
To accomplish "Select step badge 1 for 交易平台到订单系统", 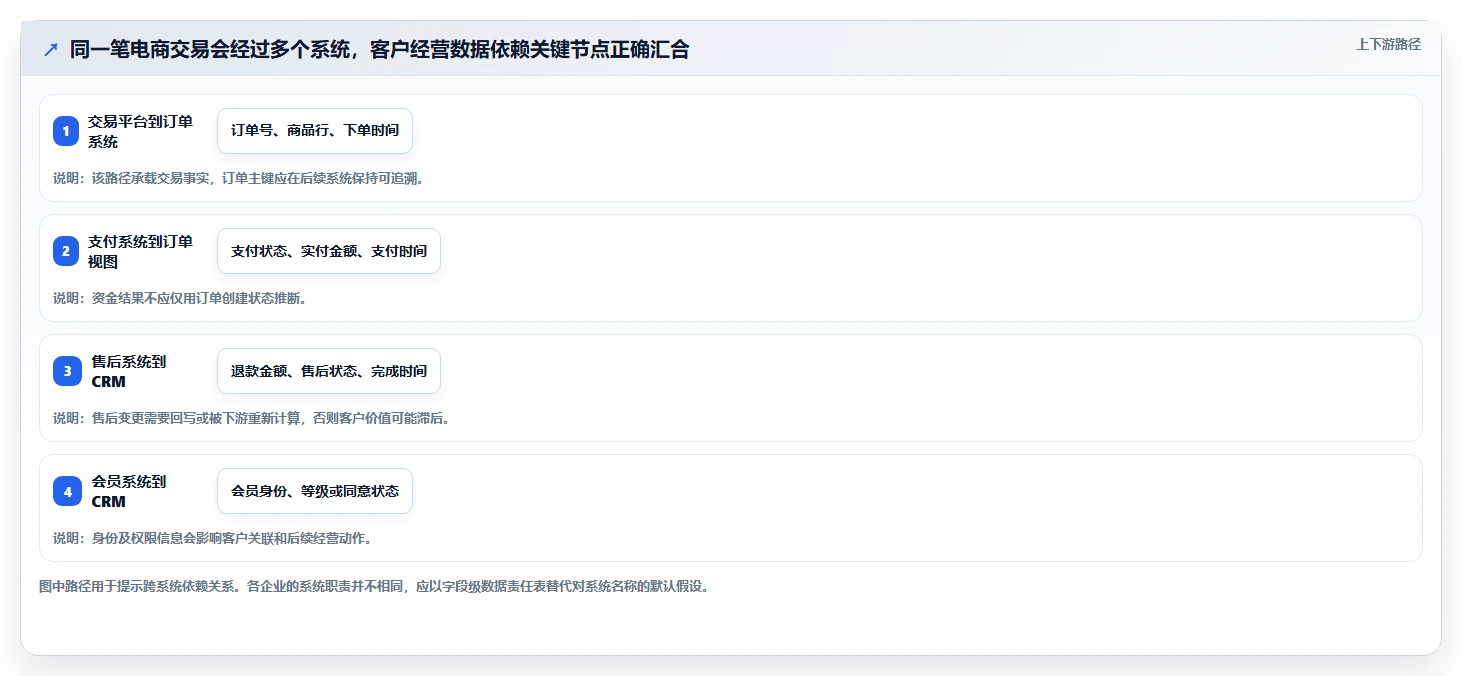I will coord(66,131).
